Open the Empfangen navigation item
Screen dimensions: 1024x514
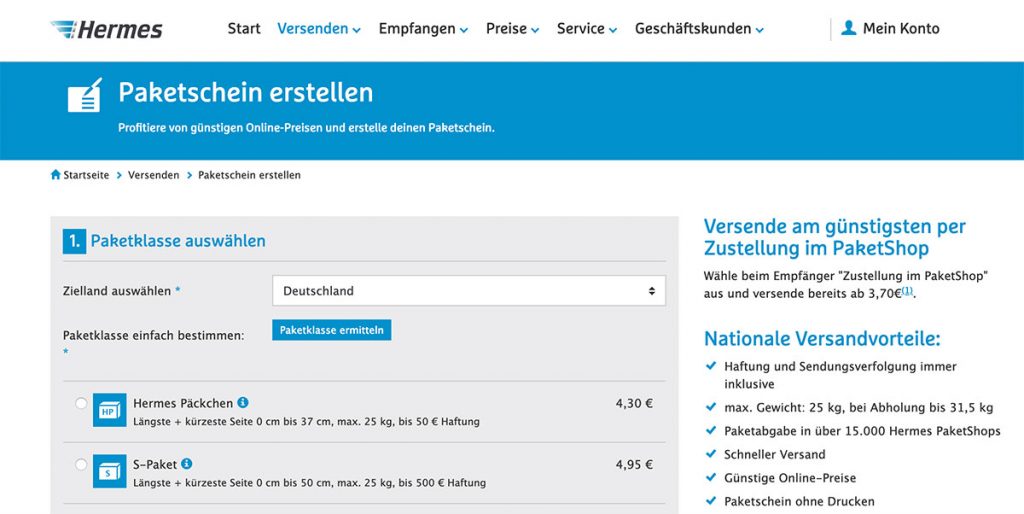tap(417, 29)
